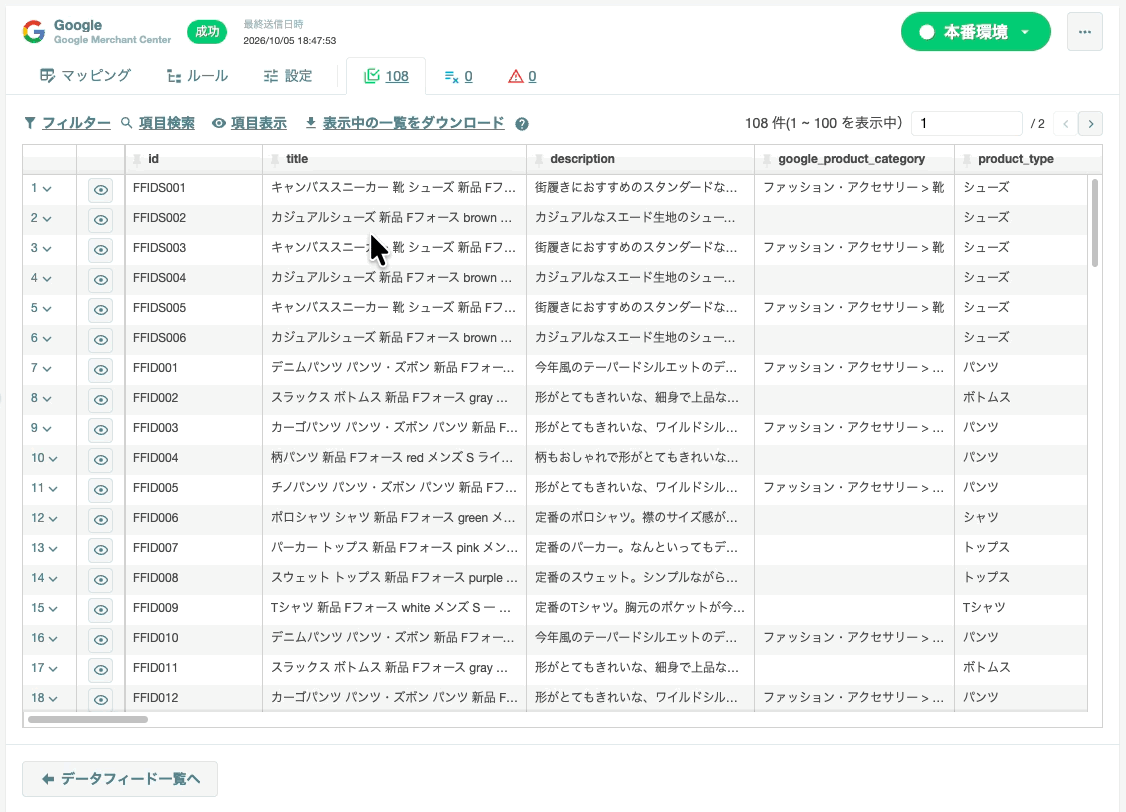The height and width of the screenshot is (812, 1126).
Task: Open the three-dots more options menu
Action: (1084, 32)
